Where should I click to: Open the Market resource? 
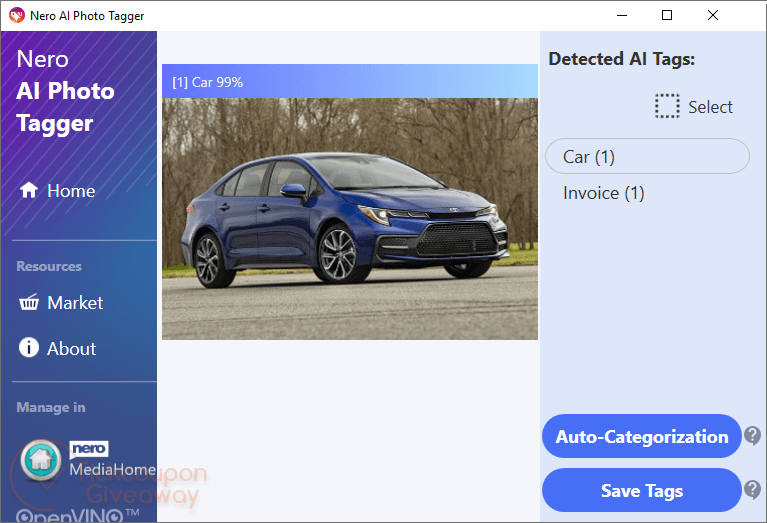[61, 303]
